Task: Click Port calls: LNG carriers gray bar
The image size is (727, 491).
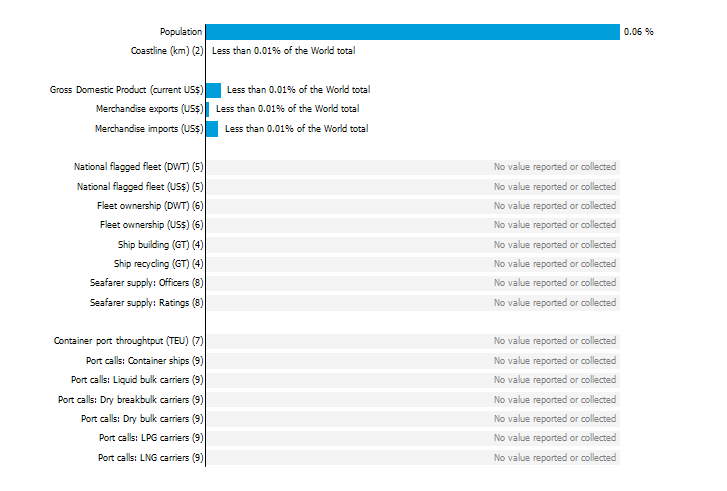Action: tap(413, 458)
